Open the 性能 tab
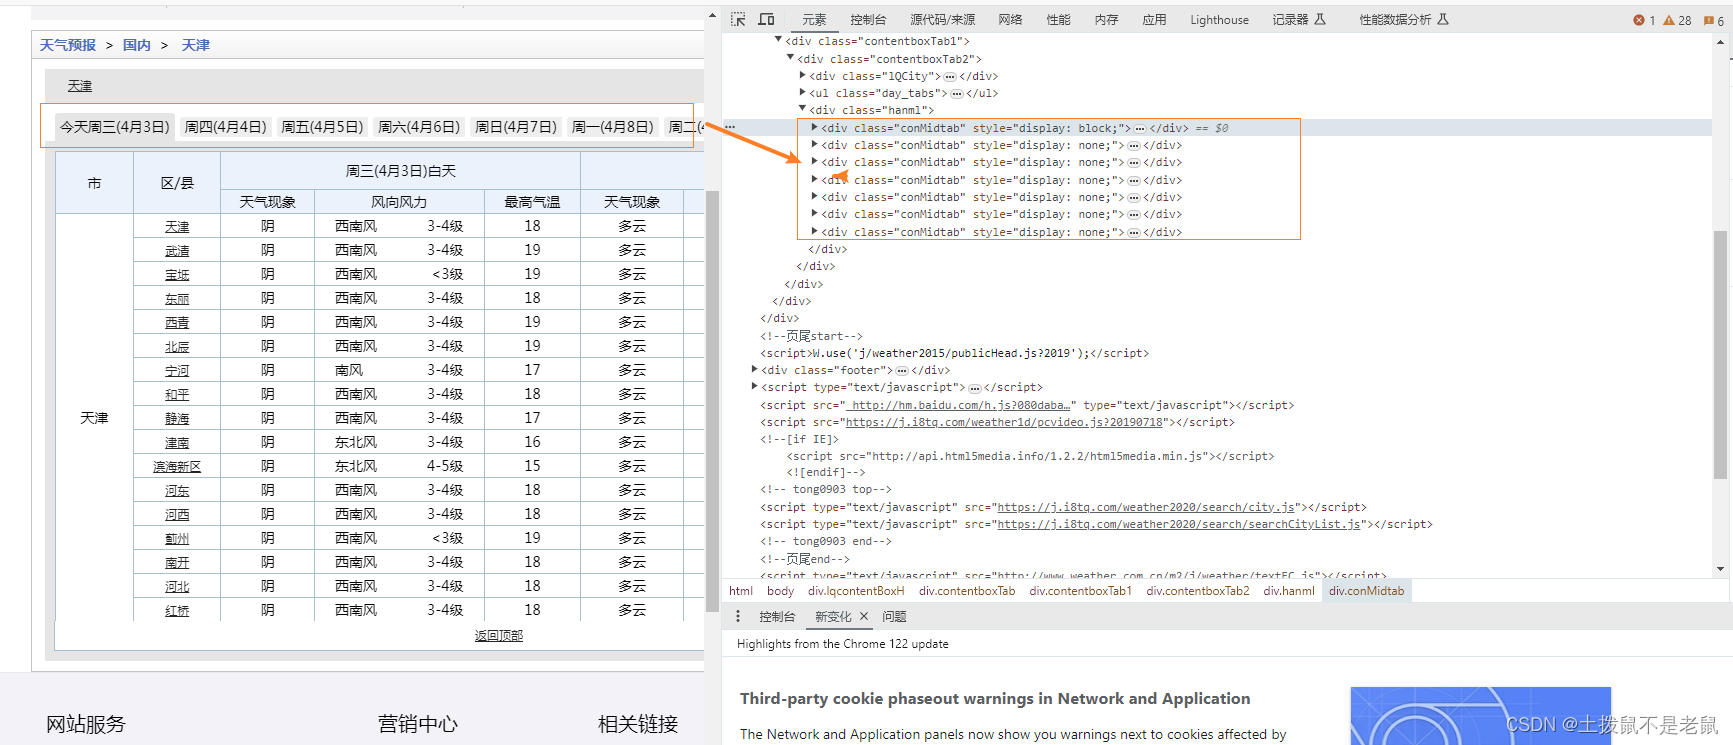 point(1058,20)
